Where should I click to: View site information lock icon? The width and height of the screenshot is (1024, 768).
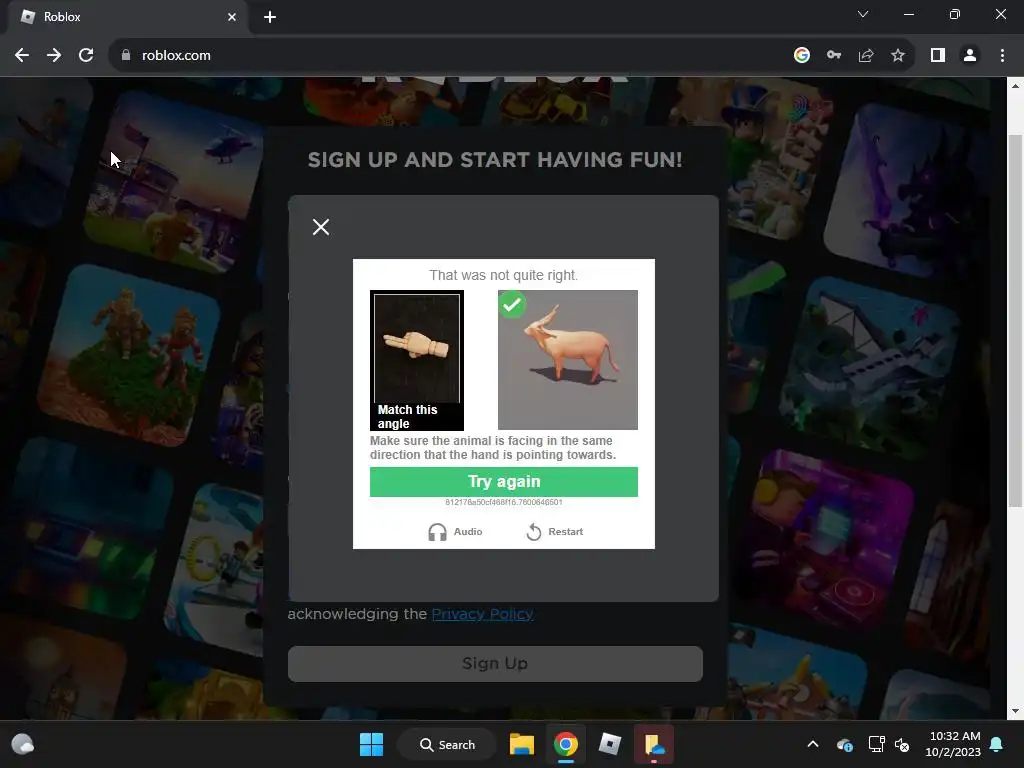point(126,56)
